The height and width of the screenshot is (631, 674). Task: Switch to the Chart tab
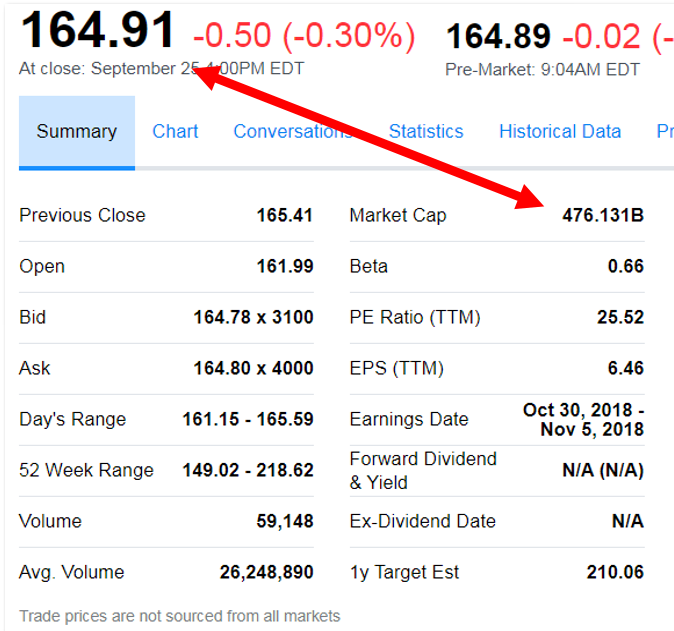coord(175,132)
